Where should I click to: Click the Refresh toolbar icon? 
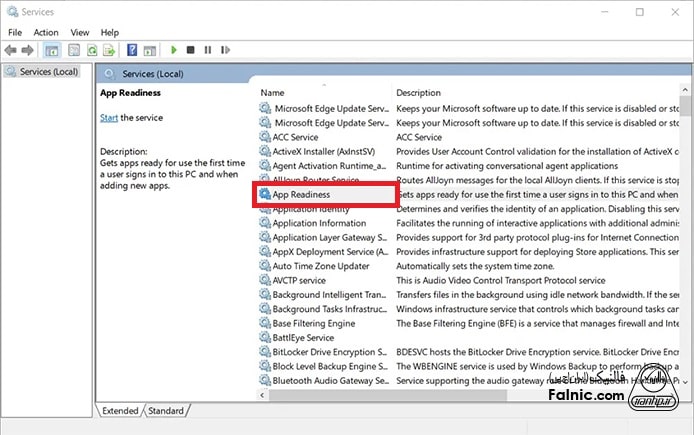93,50
